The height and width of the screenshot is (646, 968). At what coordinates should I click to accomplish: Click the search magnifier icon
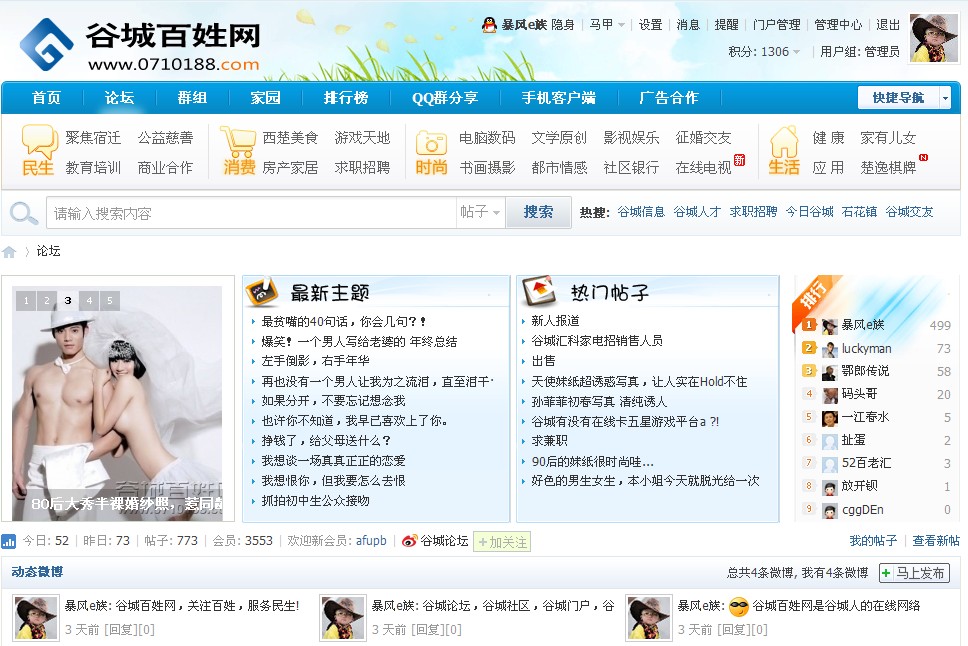[x=23, y=213]
